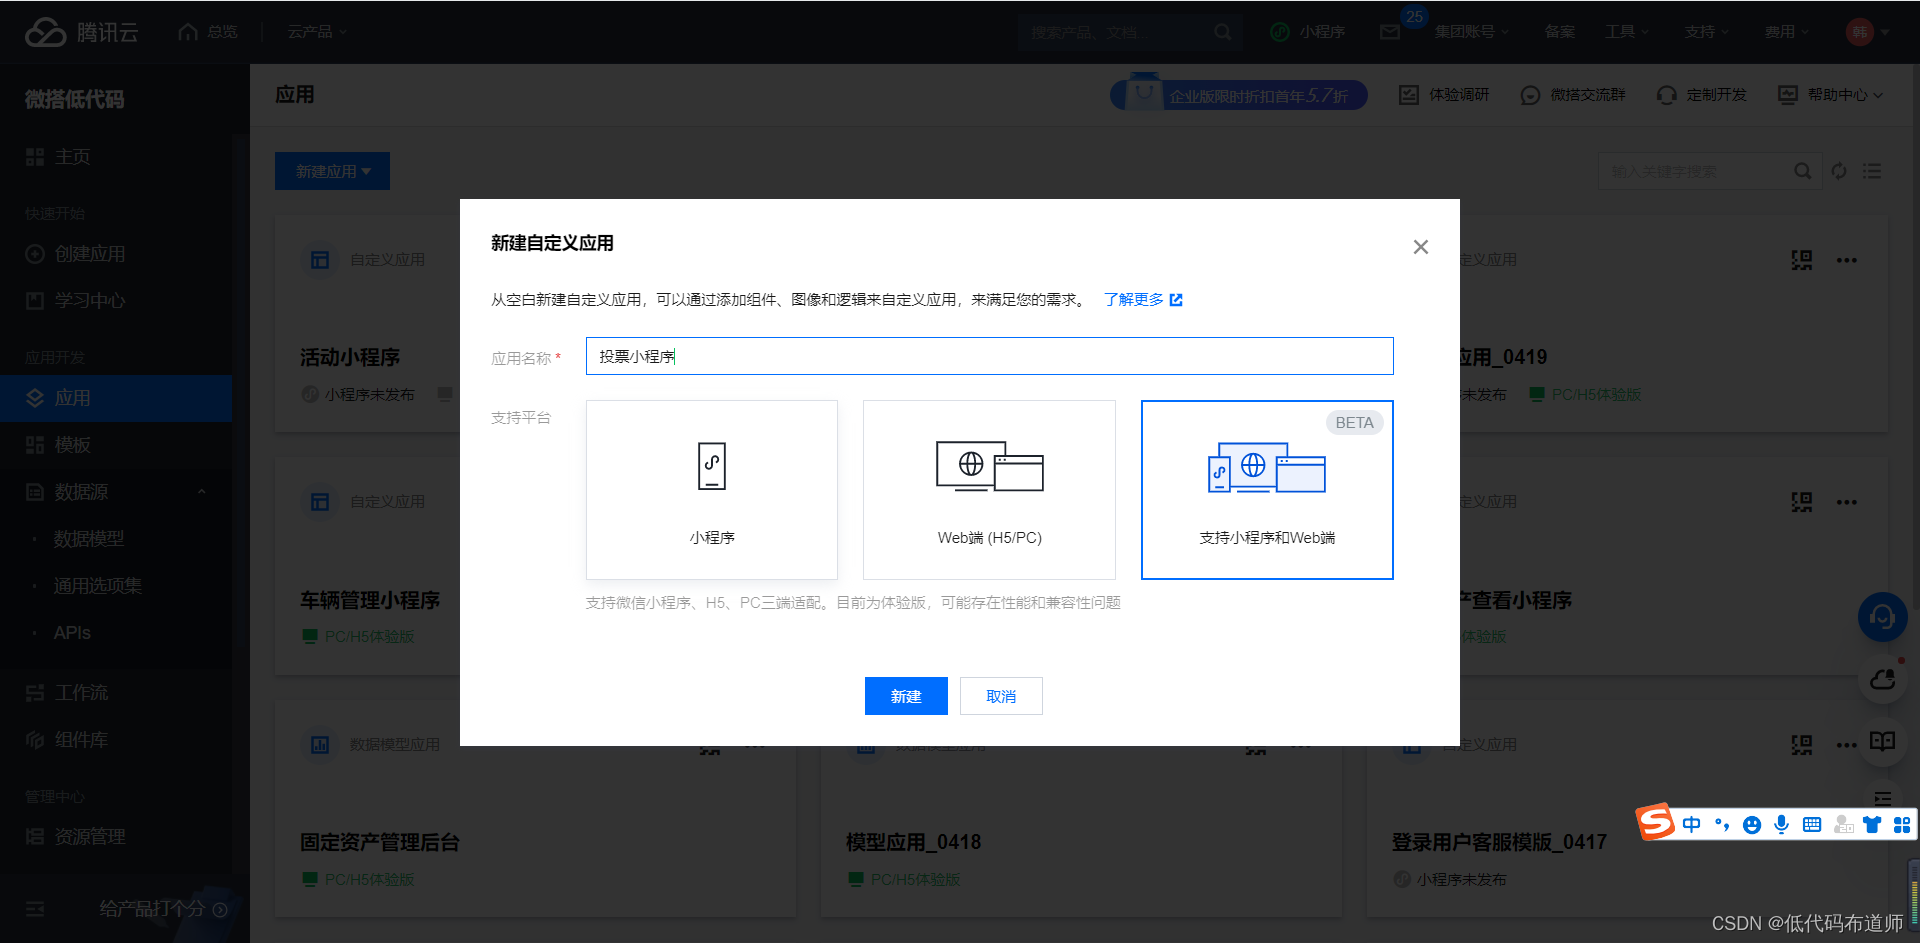
Task: Open the 新建应用 dropdown button
Action: pyautogui.click(x=332, y=171)
